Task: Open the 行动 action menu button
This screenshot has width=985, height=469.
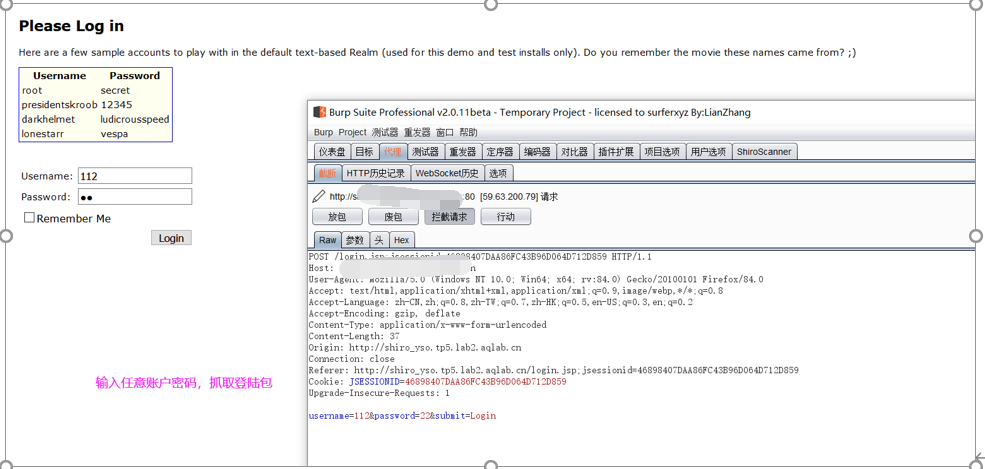Action: (506, 217)
